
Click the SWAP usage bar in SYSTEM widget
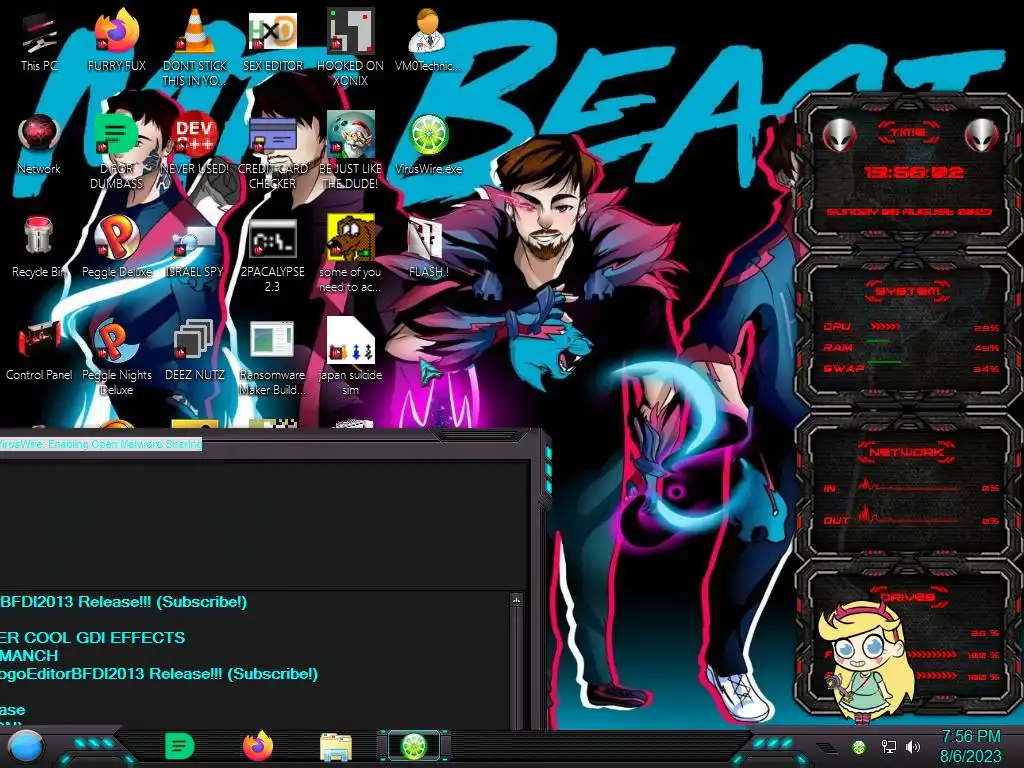pos(884,362)
